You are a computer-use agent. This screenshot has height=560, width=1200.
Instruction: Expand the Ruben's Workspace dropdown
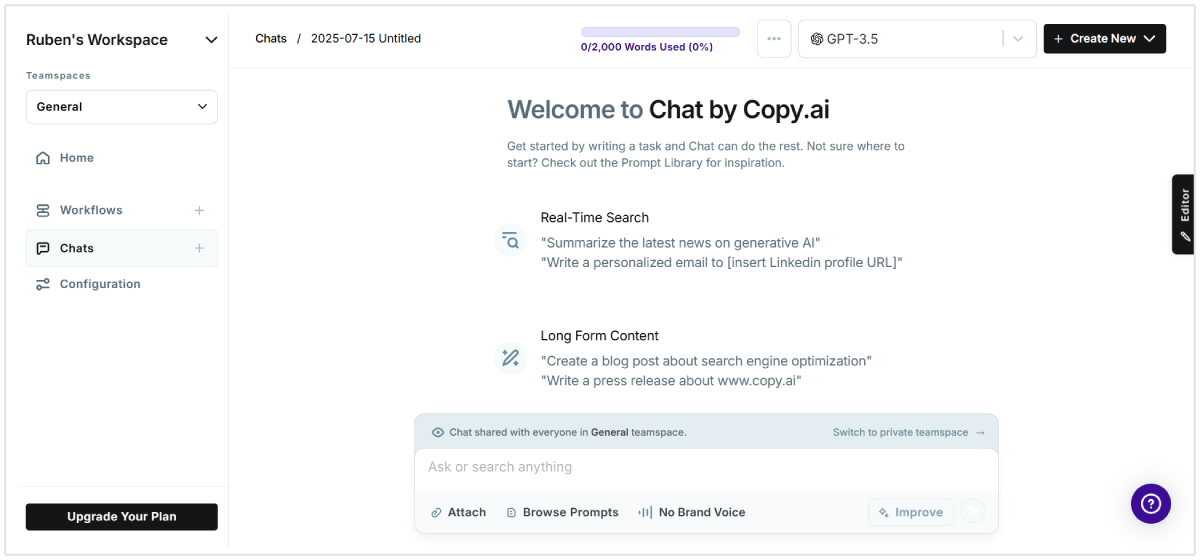[211, 40]
